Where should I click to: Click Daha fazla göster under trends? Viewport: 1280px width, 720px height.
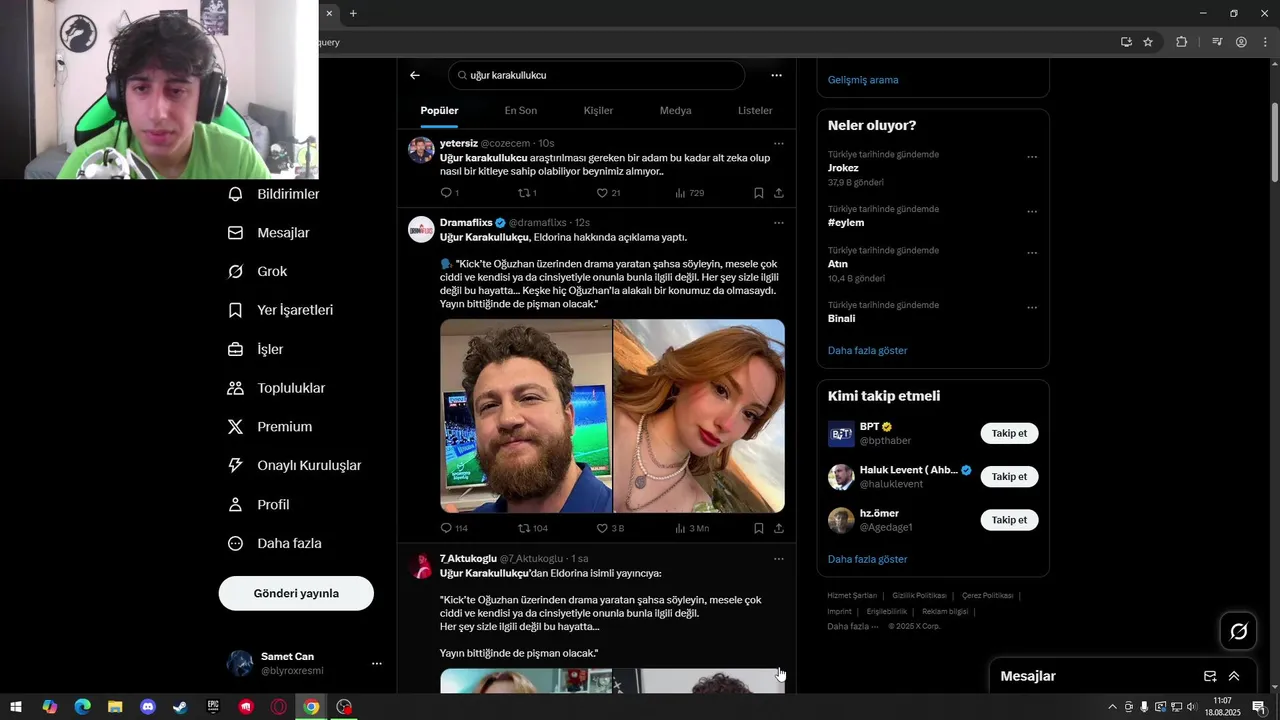868,351
